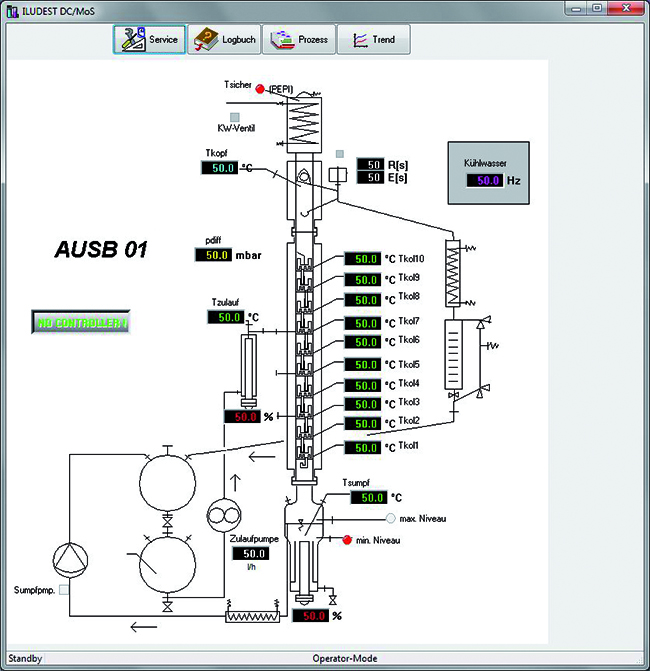The height and width of the screenshot is (671, 650).
Task: Click the Sumpfpumpe pump symbol
Action: 71,560
